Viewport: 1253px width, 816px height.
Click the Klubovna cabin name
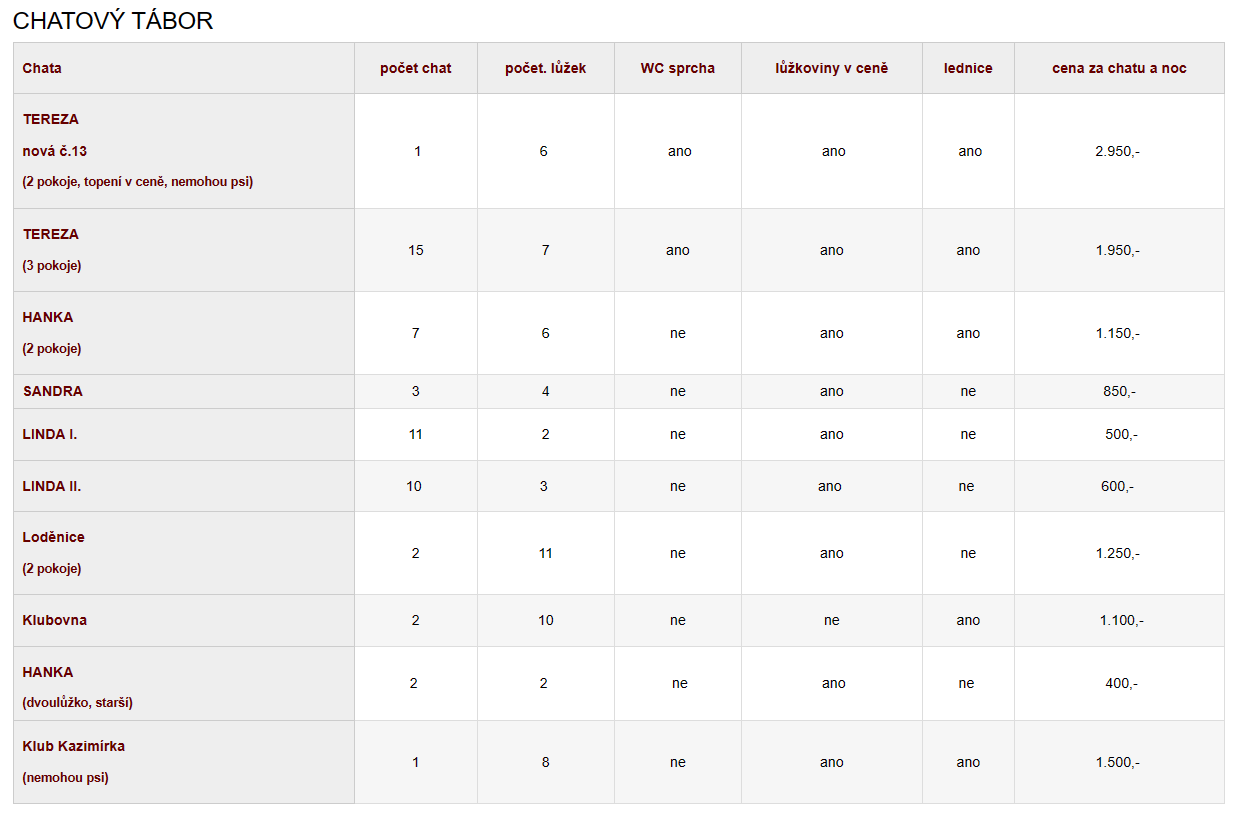click(55, 620)
